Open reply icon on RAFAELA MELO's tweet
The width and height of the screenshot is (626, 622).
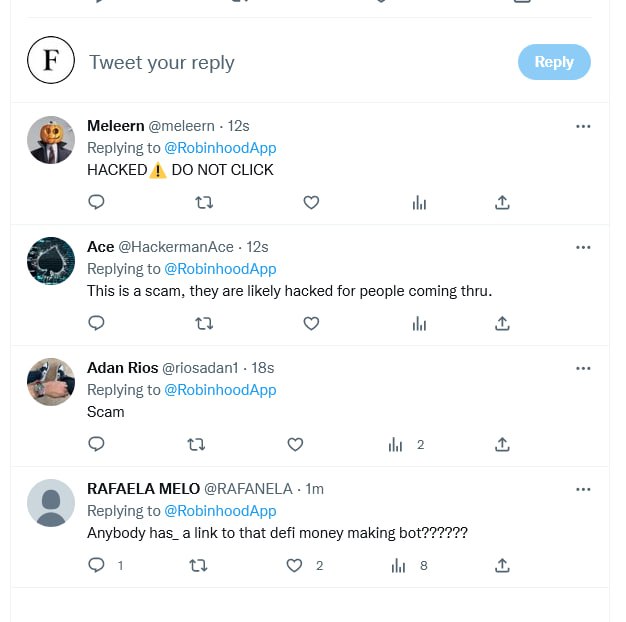[97, 565]
